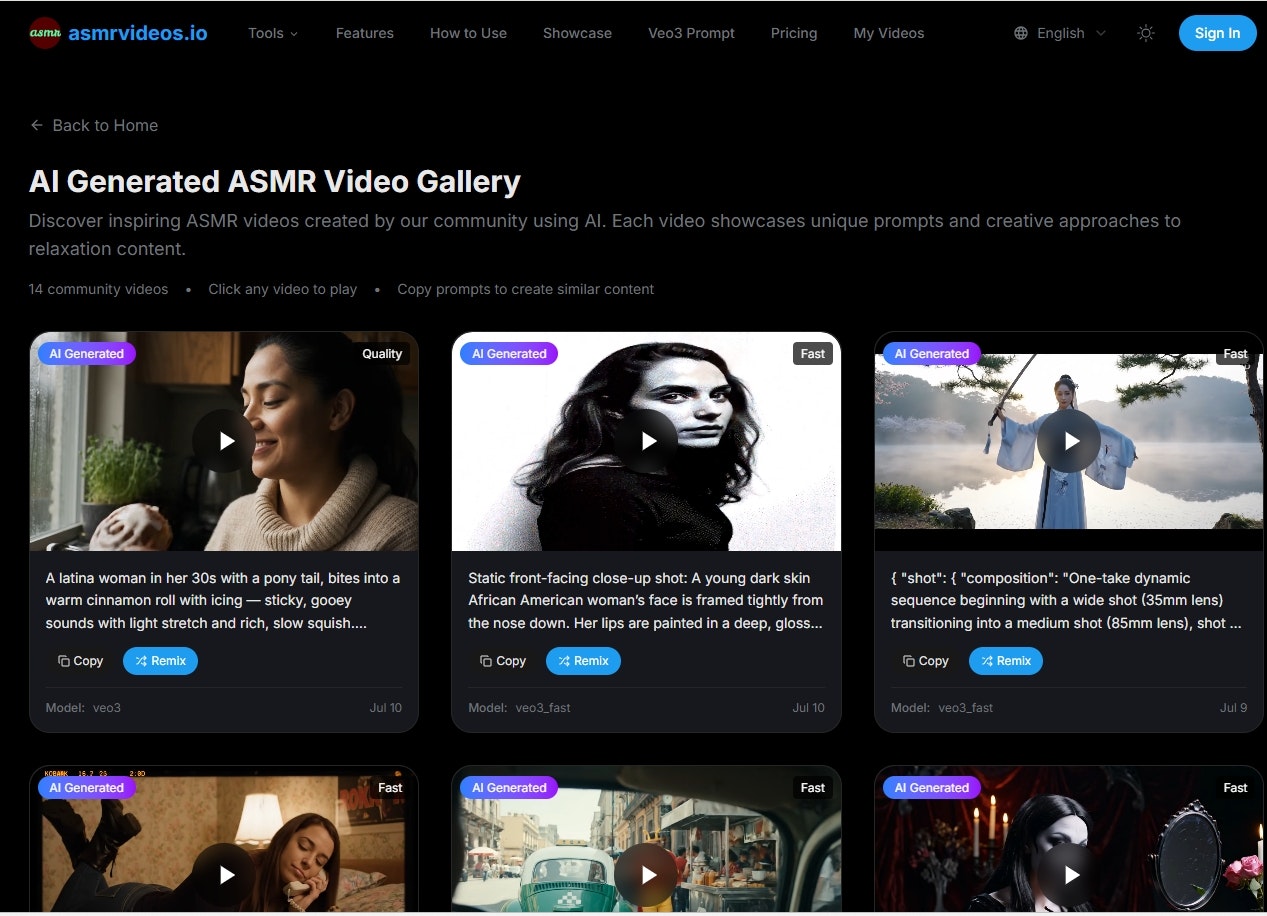Screen dimensions: 1267x916
Task: Click AI Generated badge on misty lake video
Action: 932,353
